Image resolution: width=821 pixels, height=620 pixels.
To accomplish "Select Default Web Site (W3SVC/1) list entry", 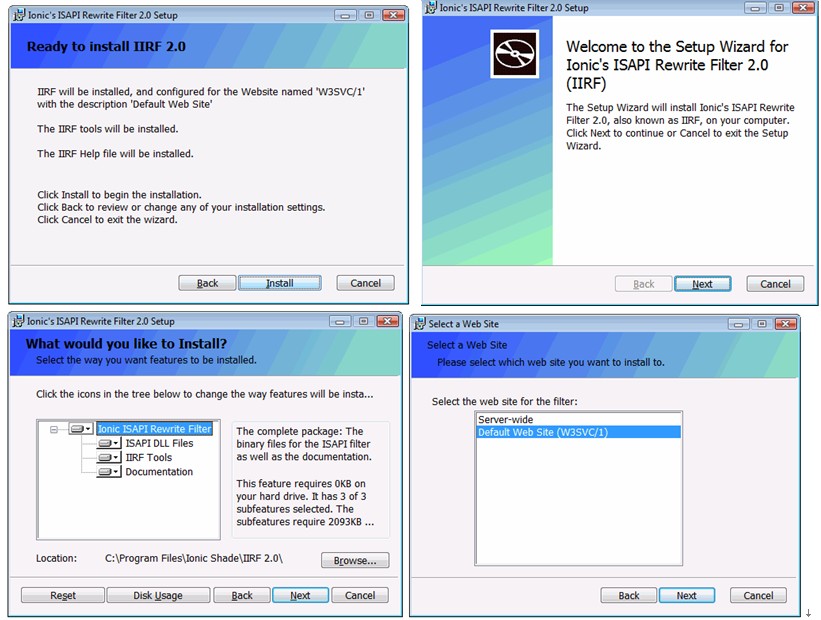I will (579, 432).
